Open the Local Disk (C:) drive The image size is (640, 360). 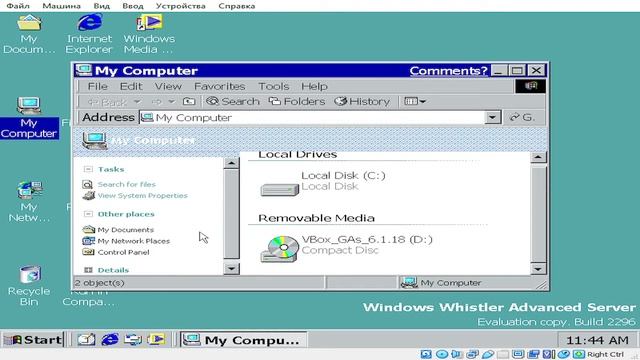322,184
